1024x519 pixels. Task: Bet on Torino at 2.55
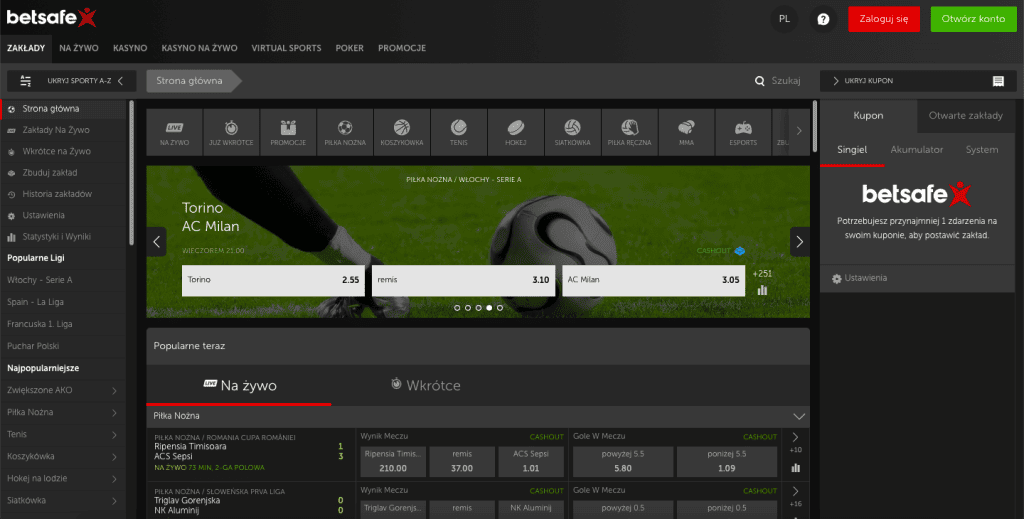click(274, 280)
